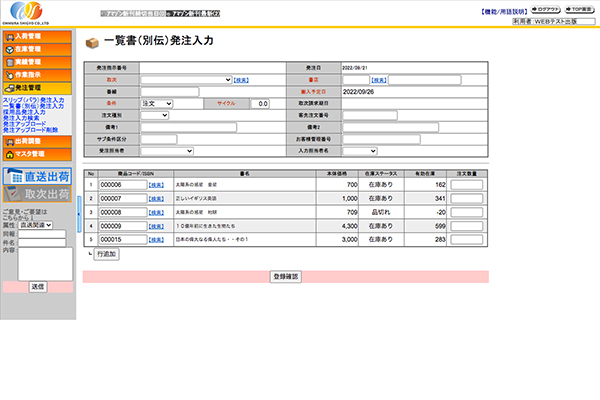Viewport: 600px width, 400px height.
Task: Click product code field 000007
Action: point(123,199)
